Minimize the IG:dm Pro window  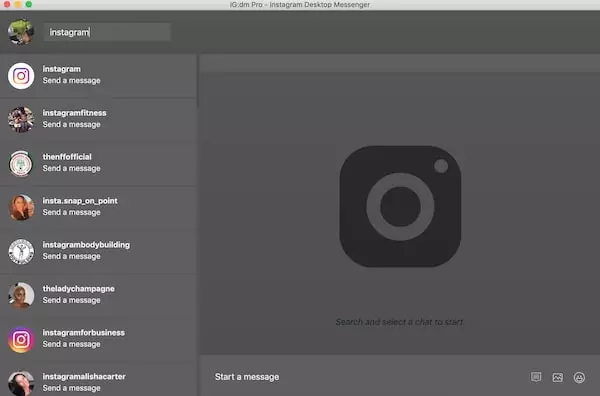(18, 4)
